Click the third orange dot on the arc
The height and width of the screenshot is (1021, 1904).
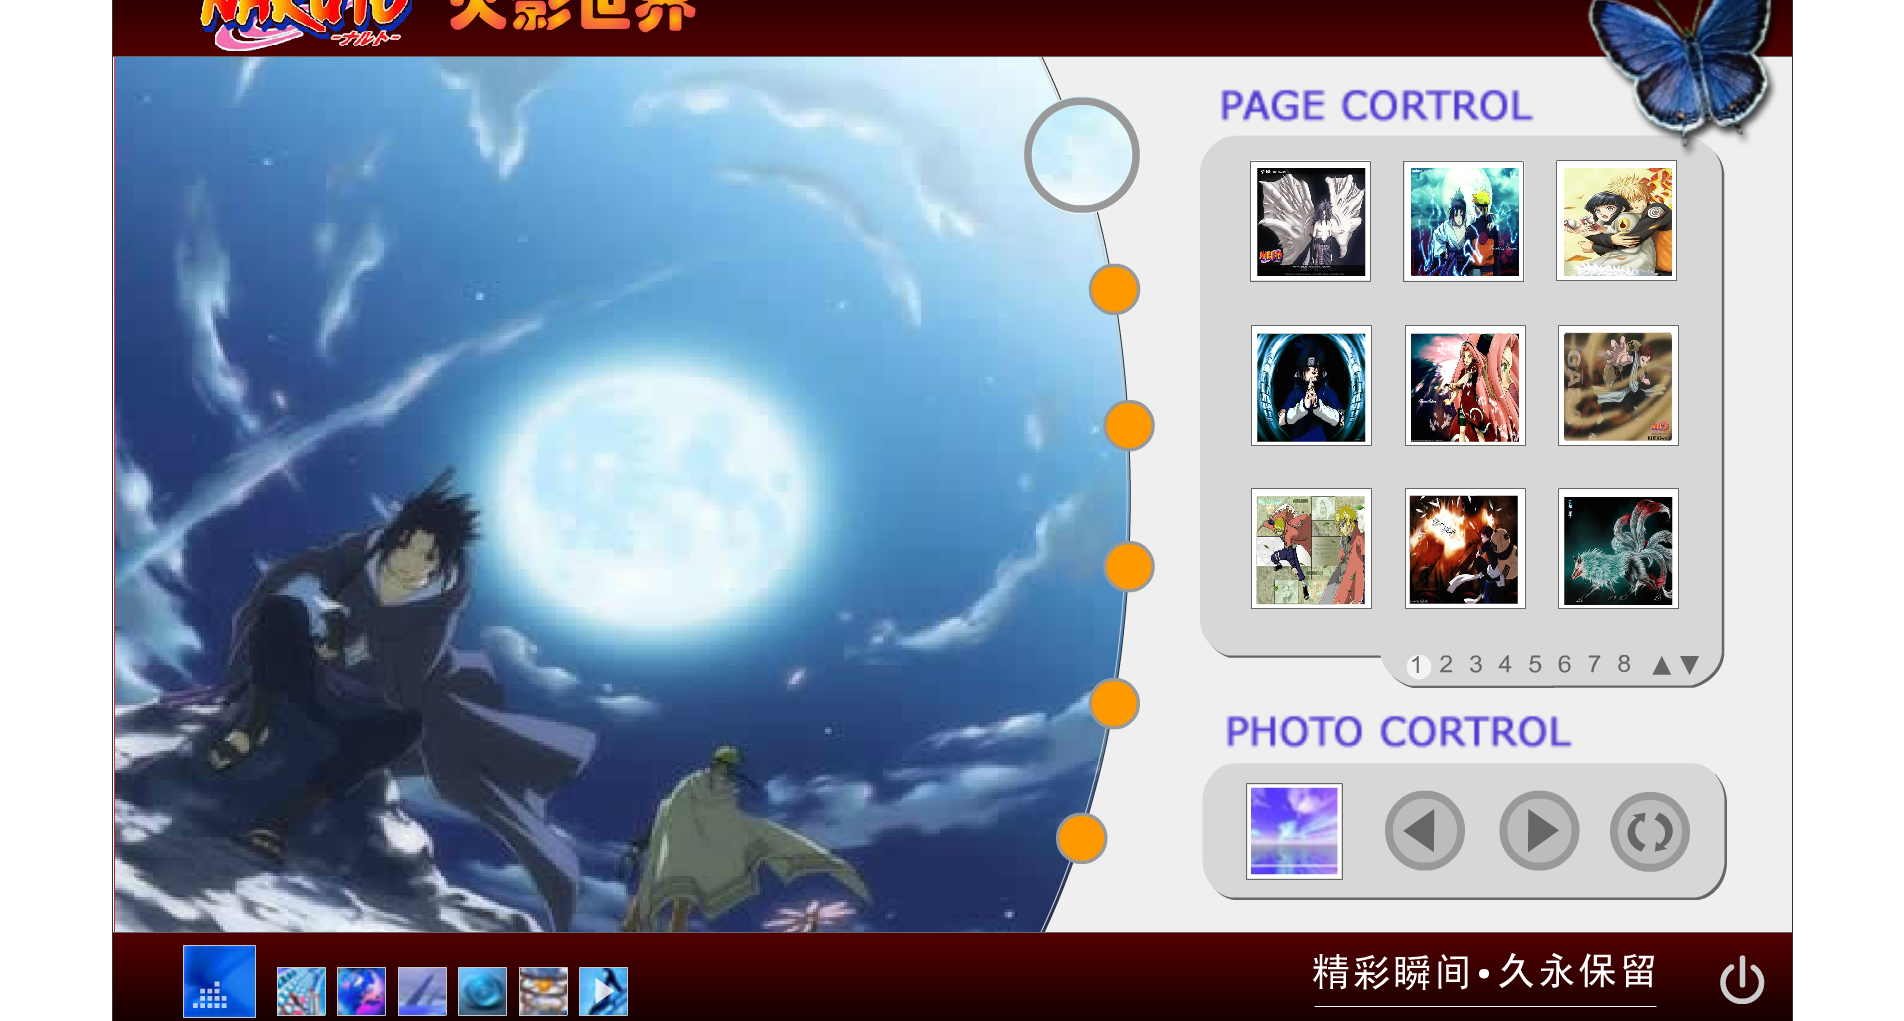(1129, 567)
